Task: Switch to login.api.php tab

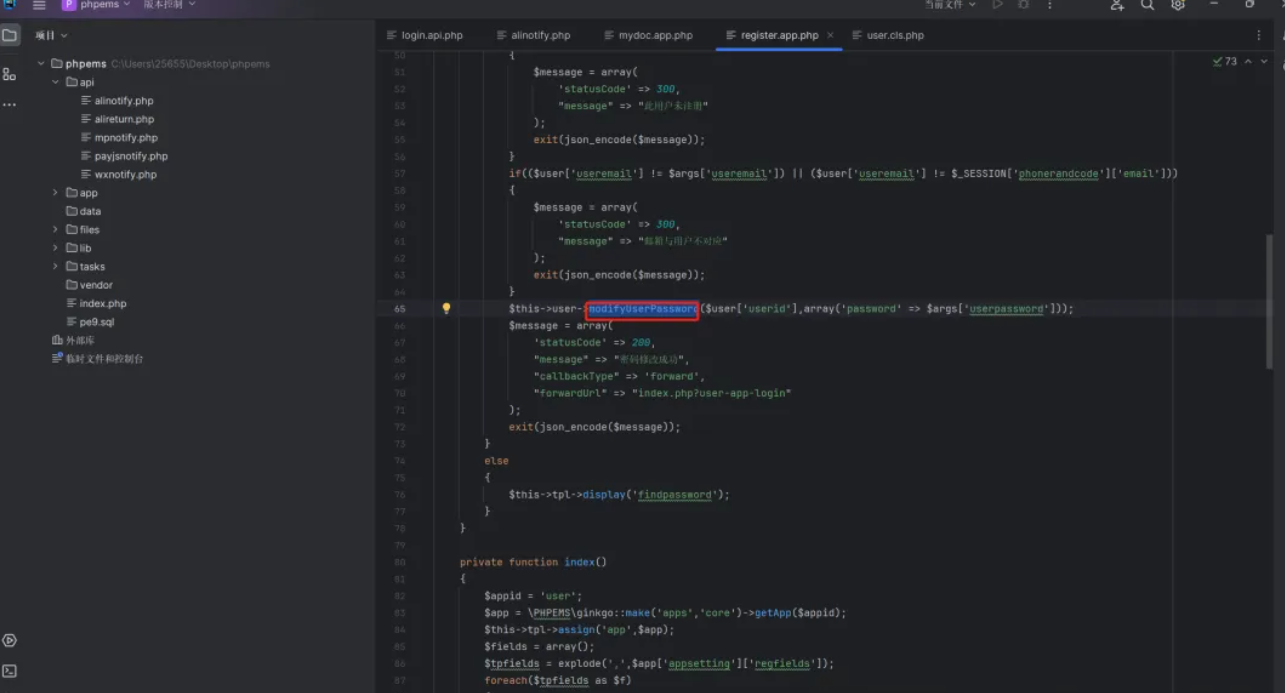Action: click(425, 35)
